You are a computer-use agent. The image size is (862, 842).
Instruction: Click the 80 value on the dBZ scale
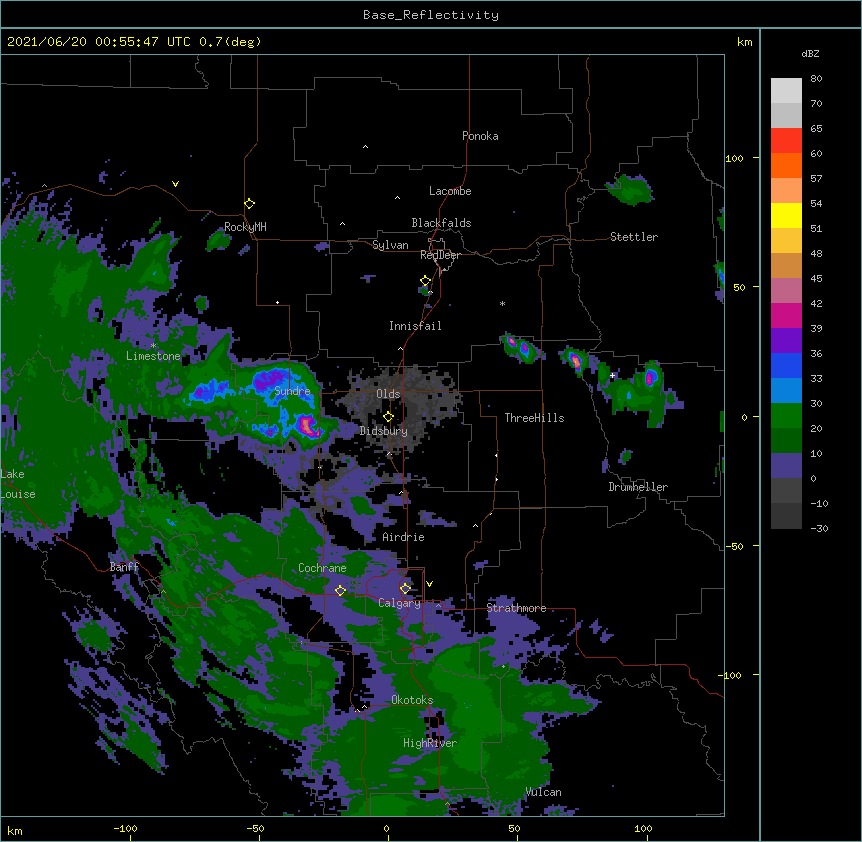816,79
